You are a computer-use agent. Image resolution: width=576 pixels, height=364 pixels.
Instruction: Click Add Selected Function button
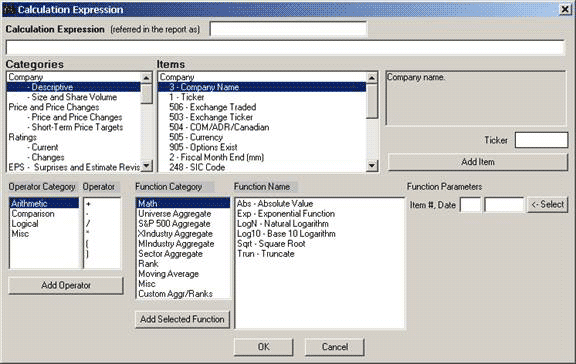(x=182, y=319)
